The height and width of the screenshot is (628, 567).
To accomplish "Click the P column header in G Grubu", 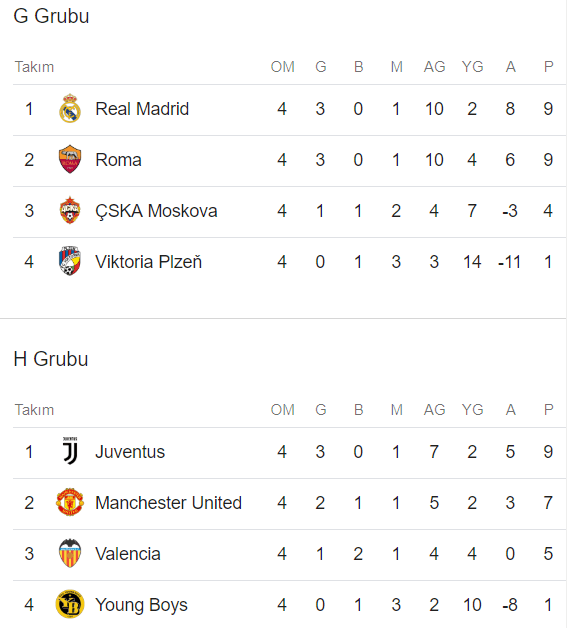I will click(x=549, y=66).
